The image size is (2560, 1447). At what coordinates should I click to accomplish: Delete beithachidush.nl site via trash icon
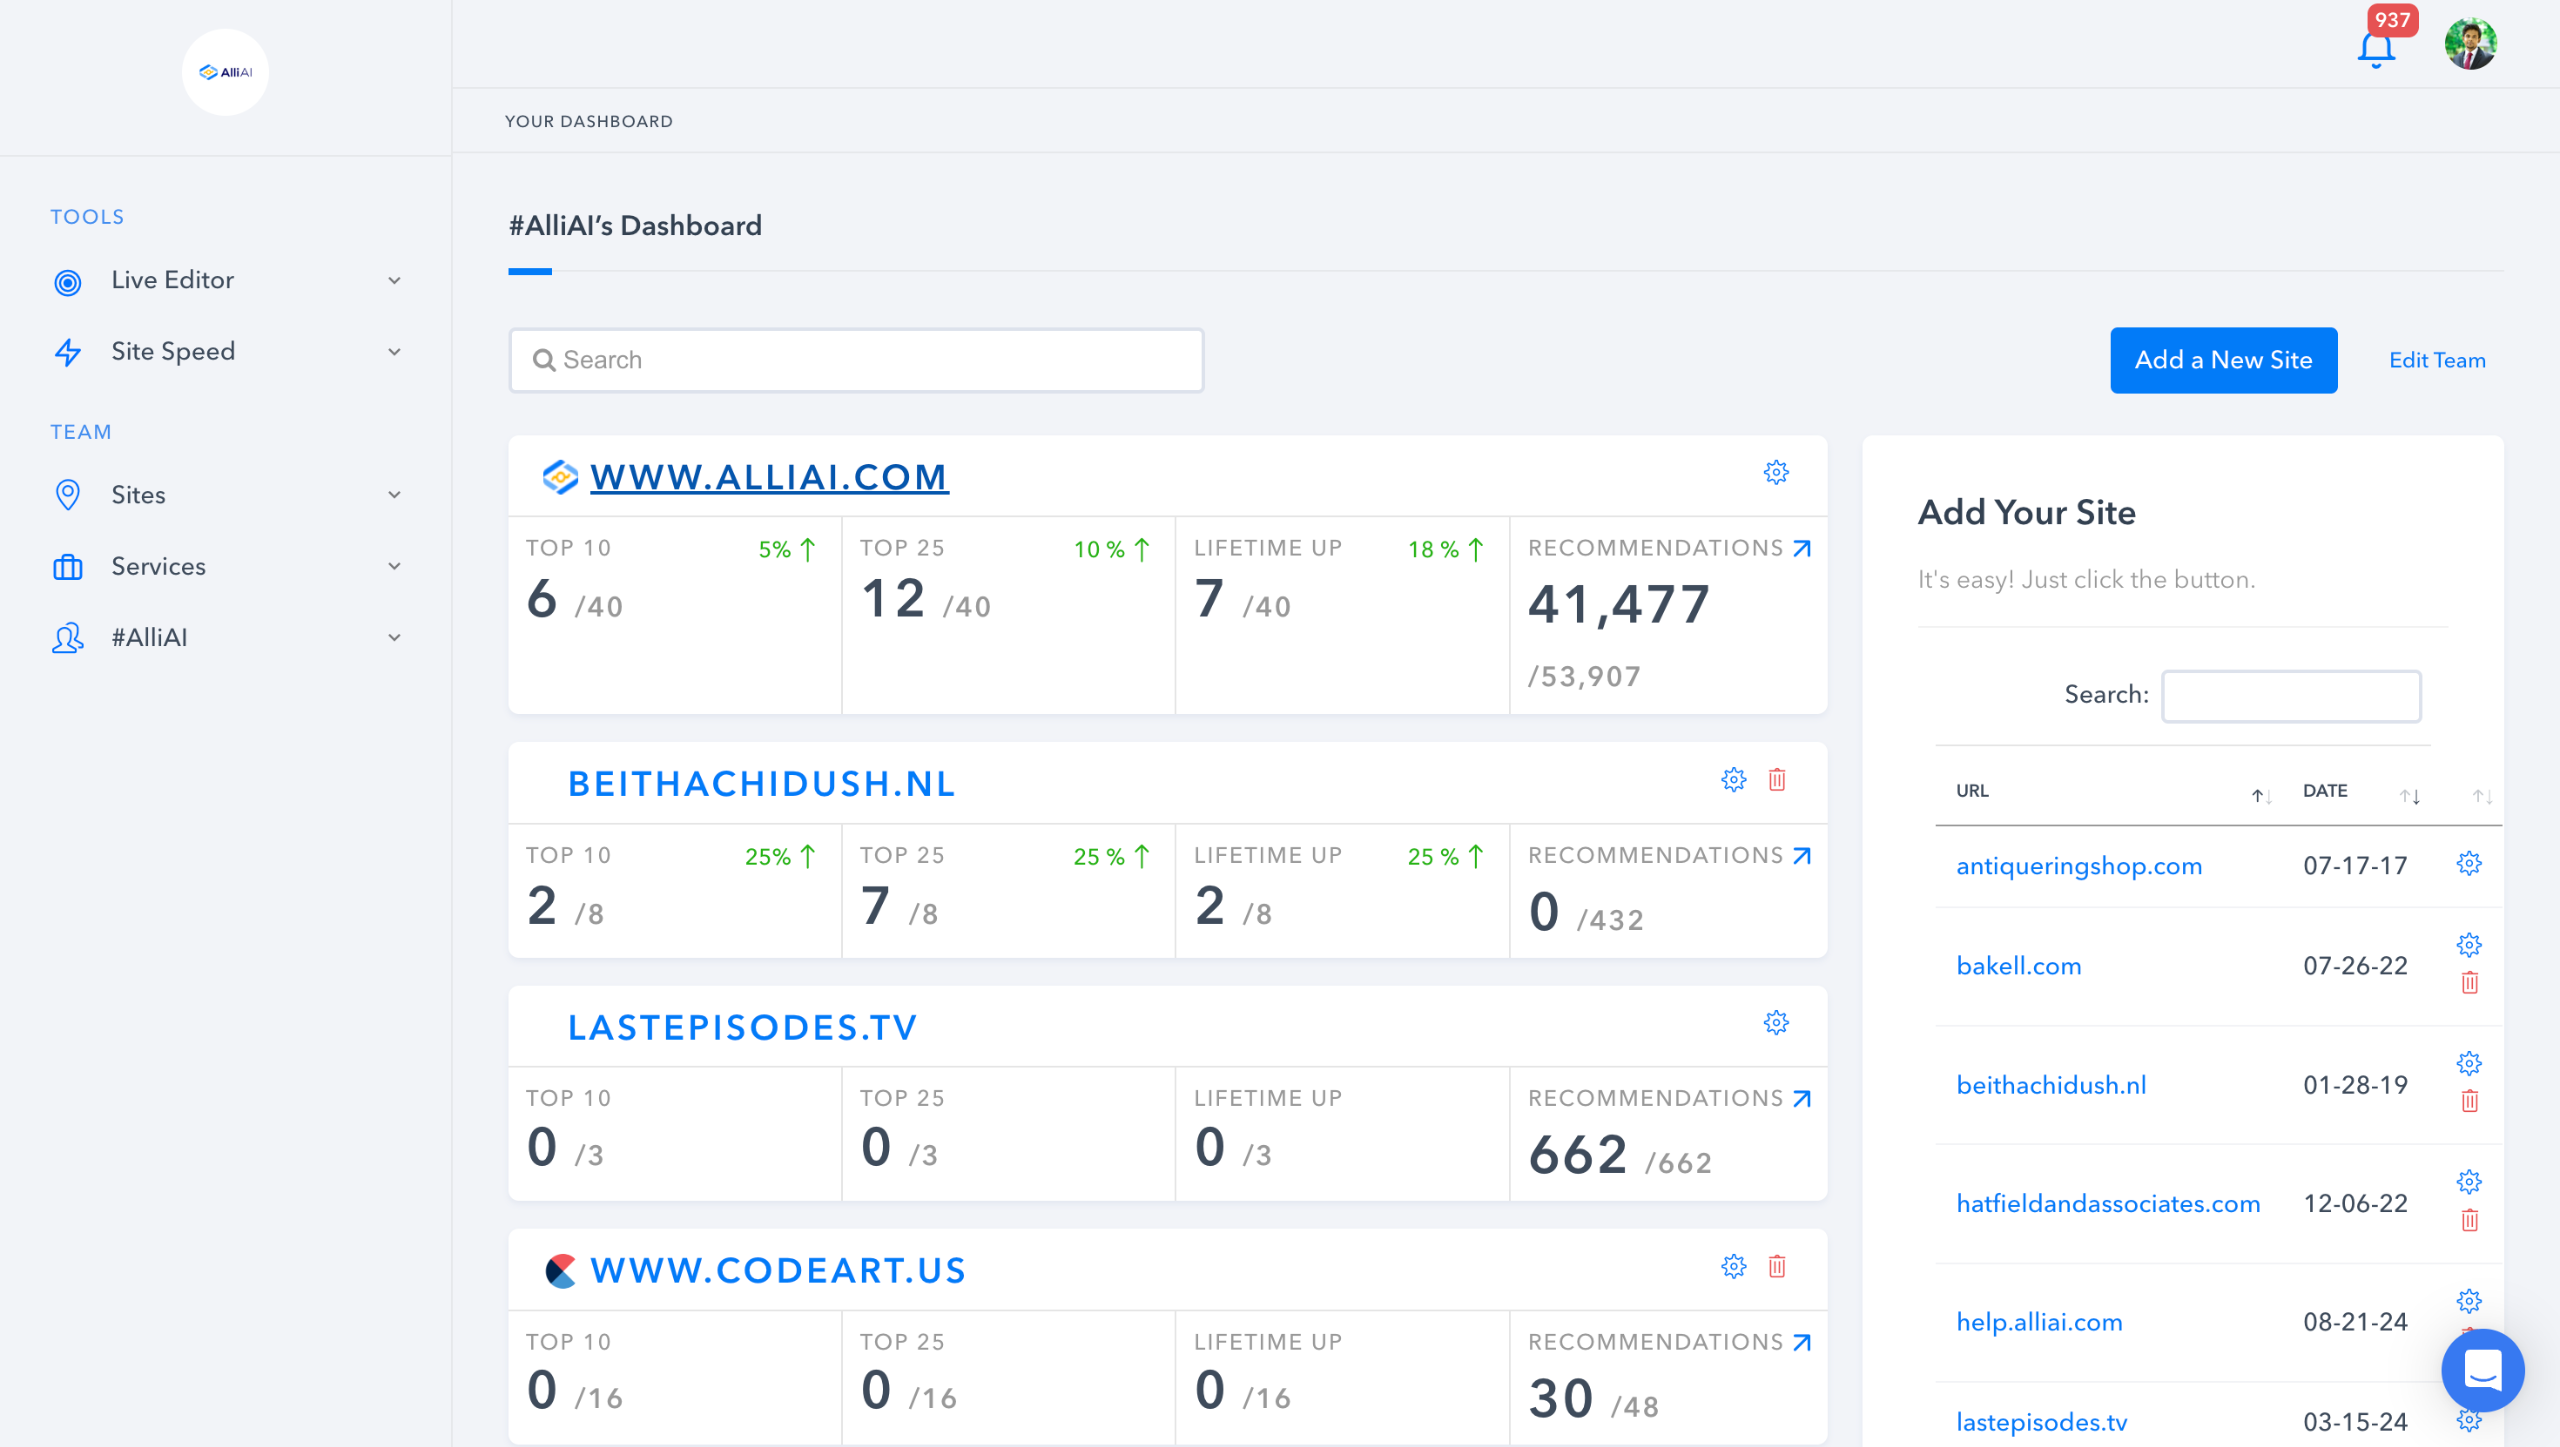(1777, 779)
